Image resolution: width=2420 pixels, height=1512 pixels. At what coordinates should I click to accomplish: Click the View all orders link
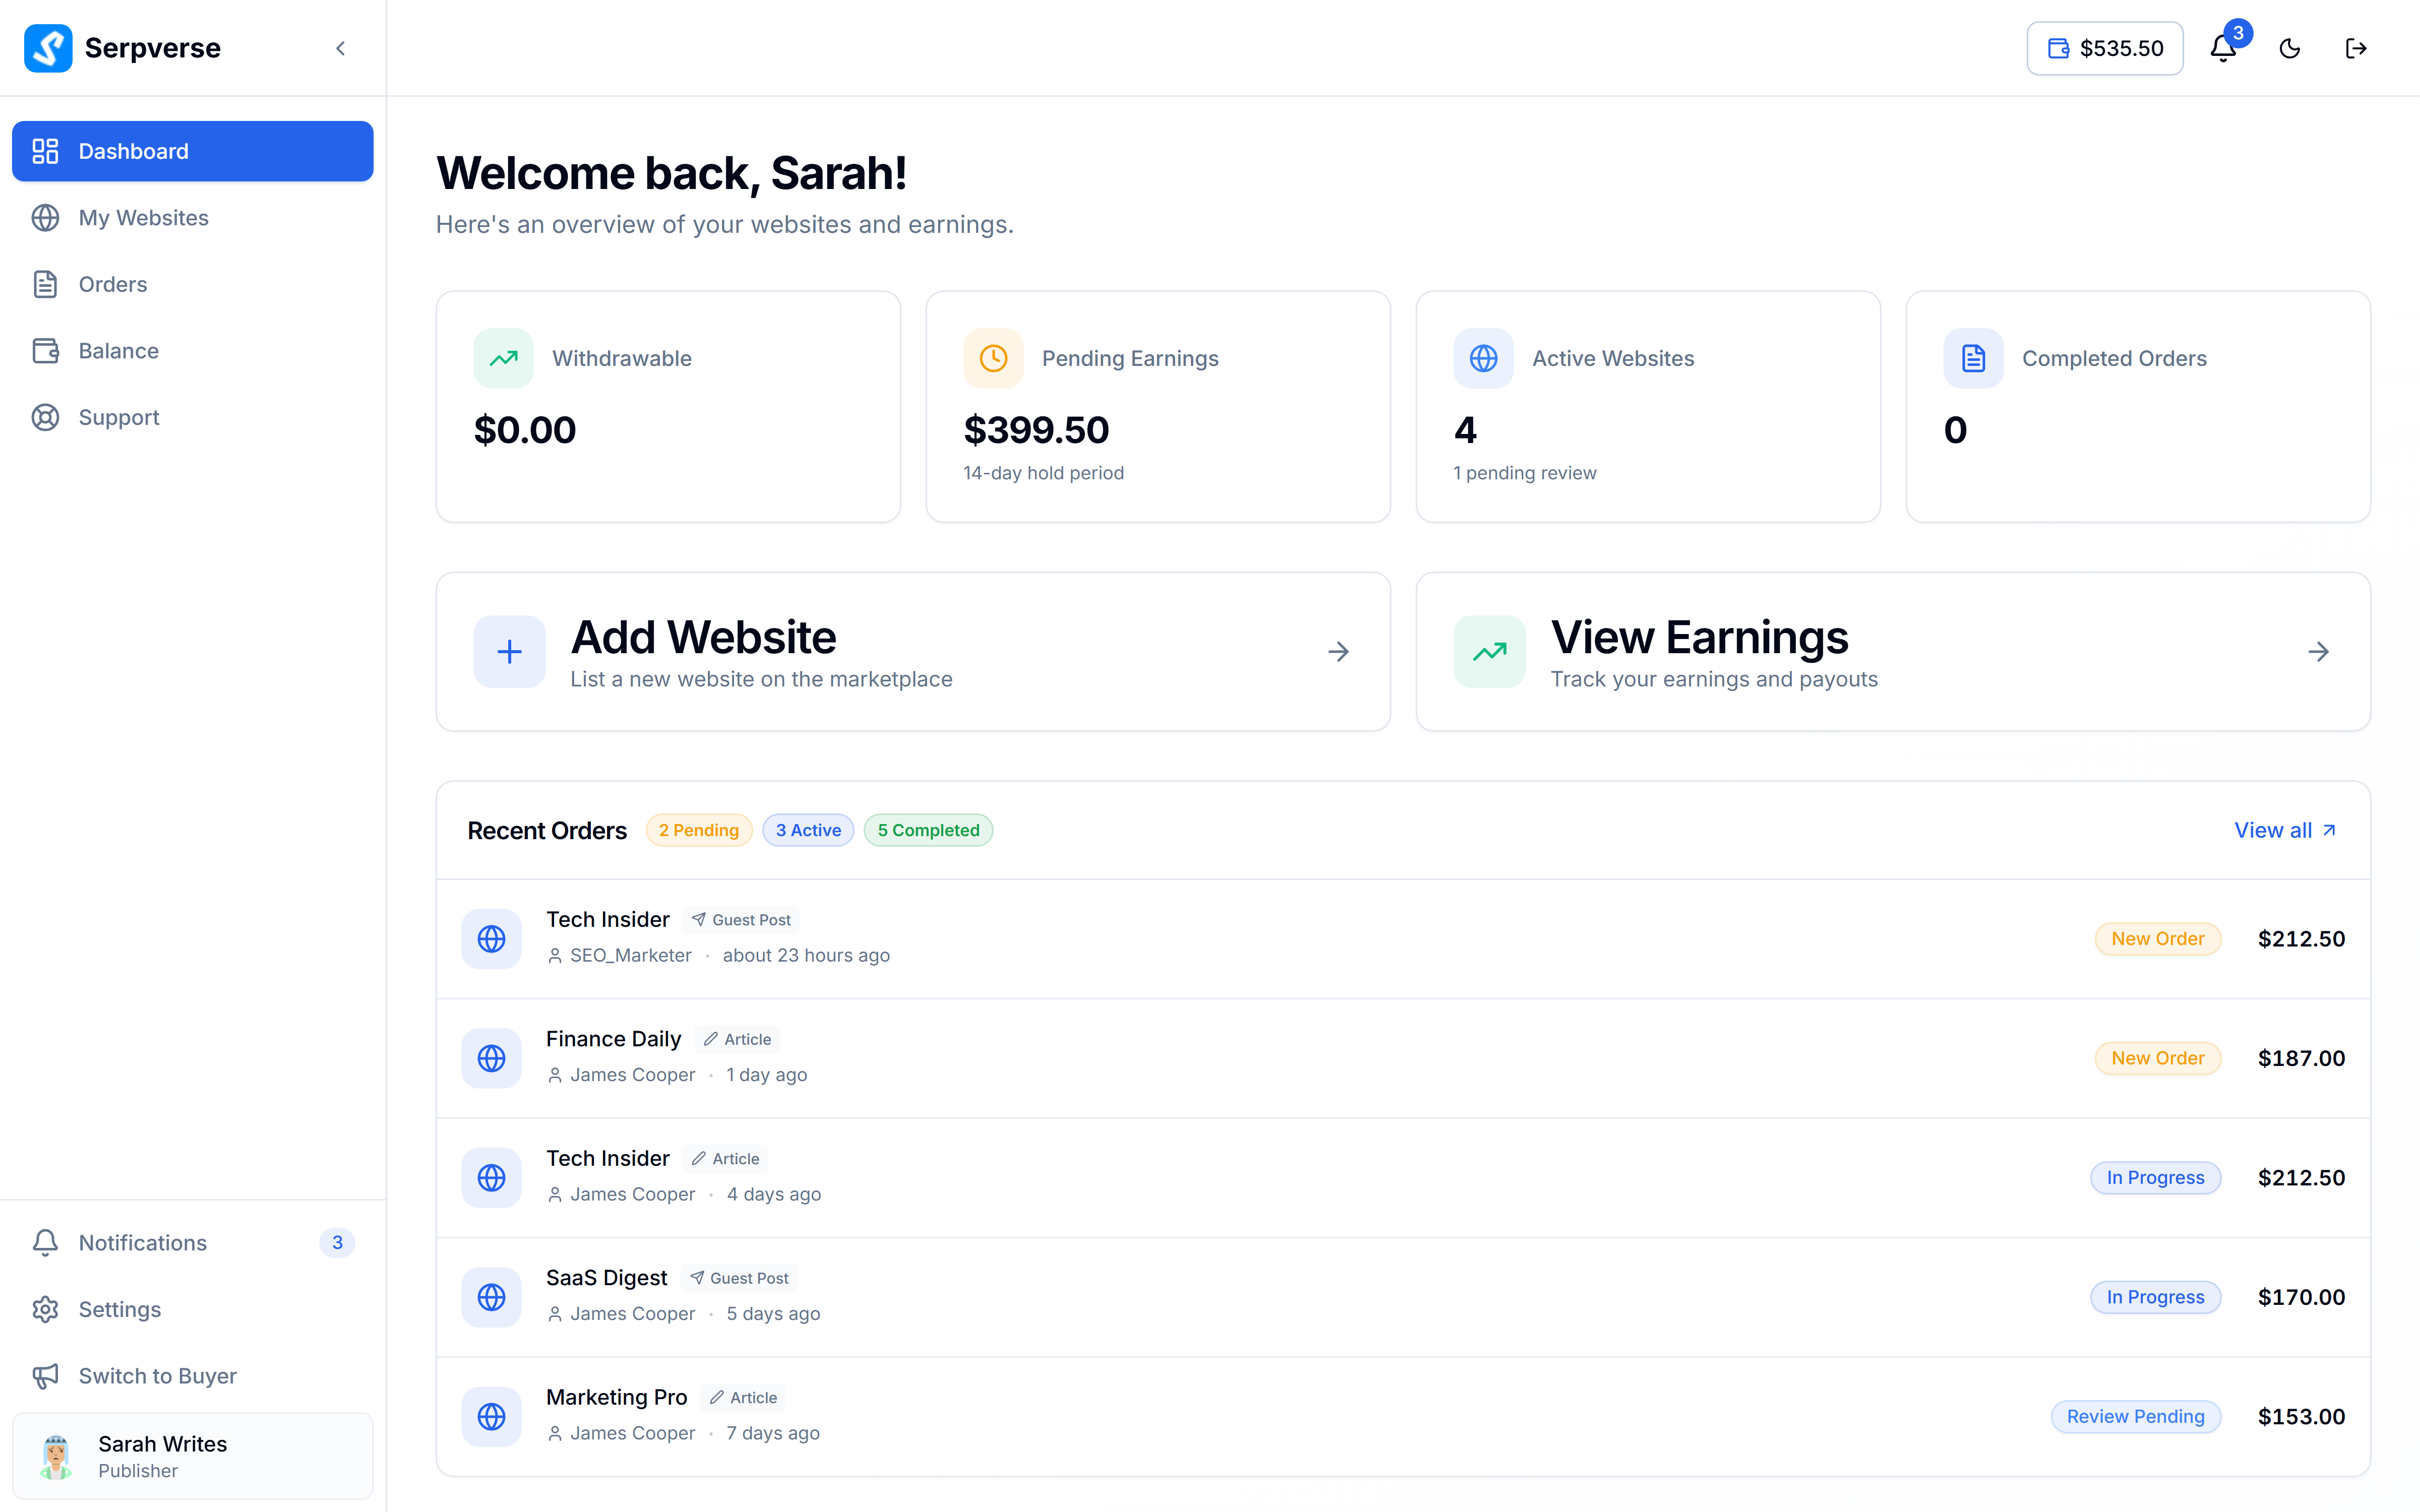2286,830
